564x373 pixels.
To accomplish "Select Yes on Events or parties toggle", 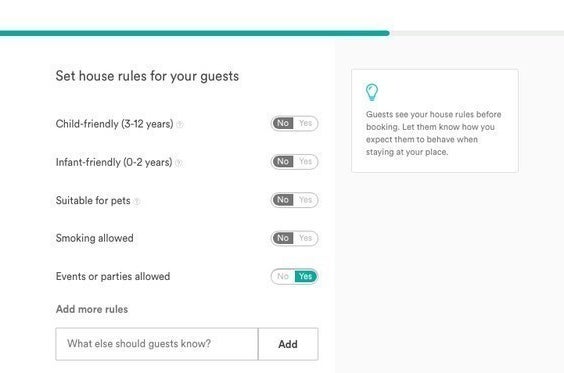I will 306,276.
